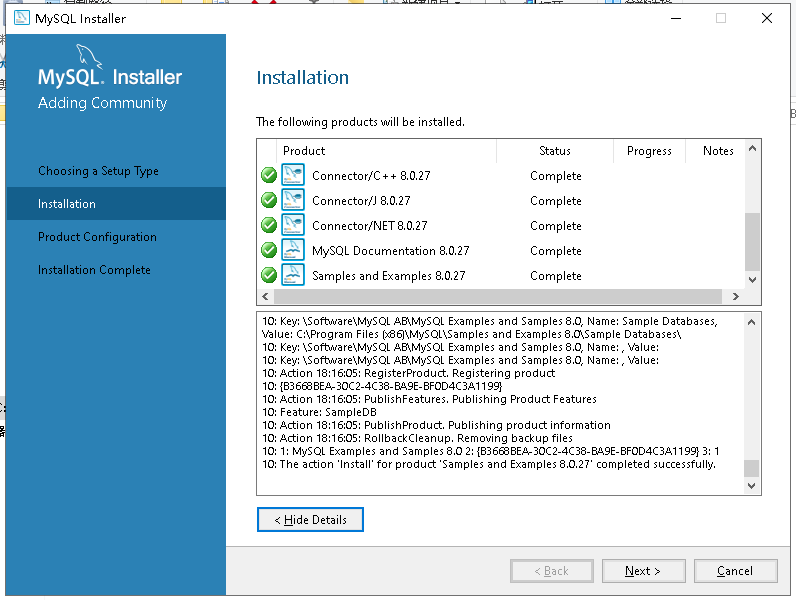Click log line about RegisterProduct
The height and width of the screenshot is (600, 796).
[x=409, y=373]
